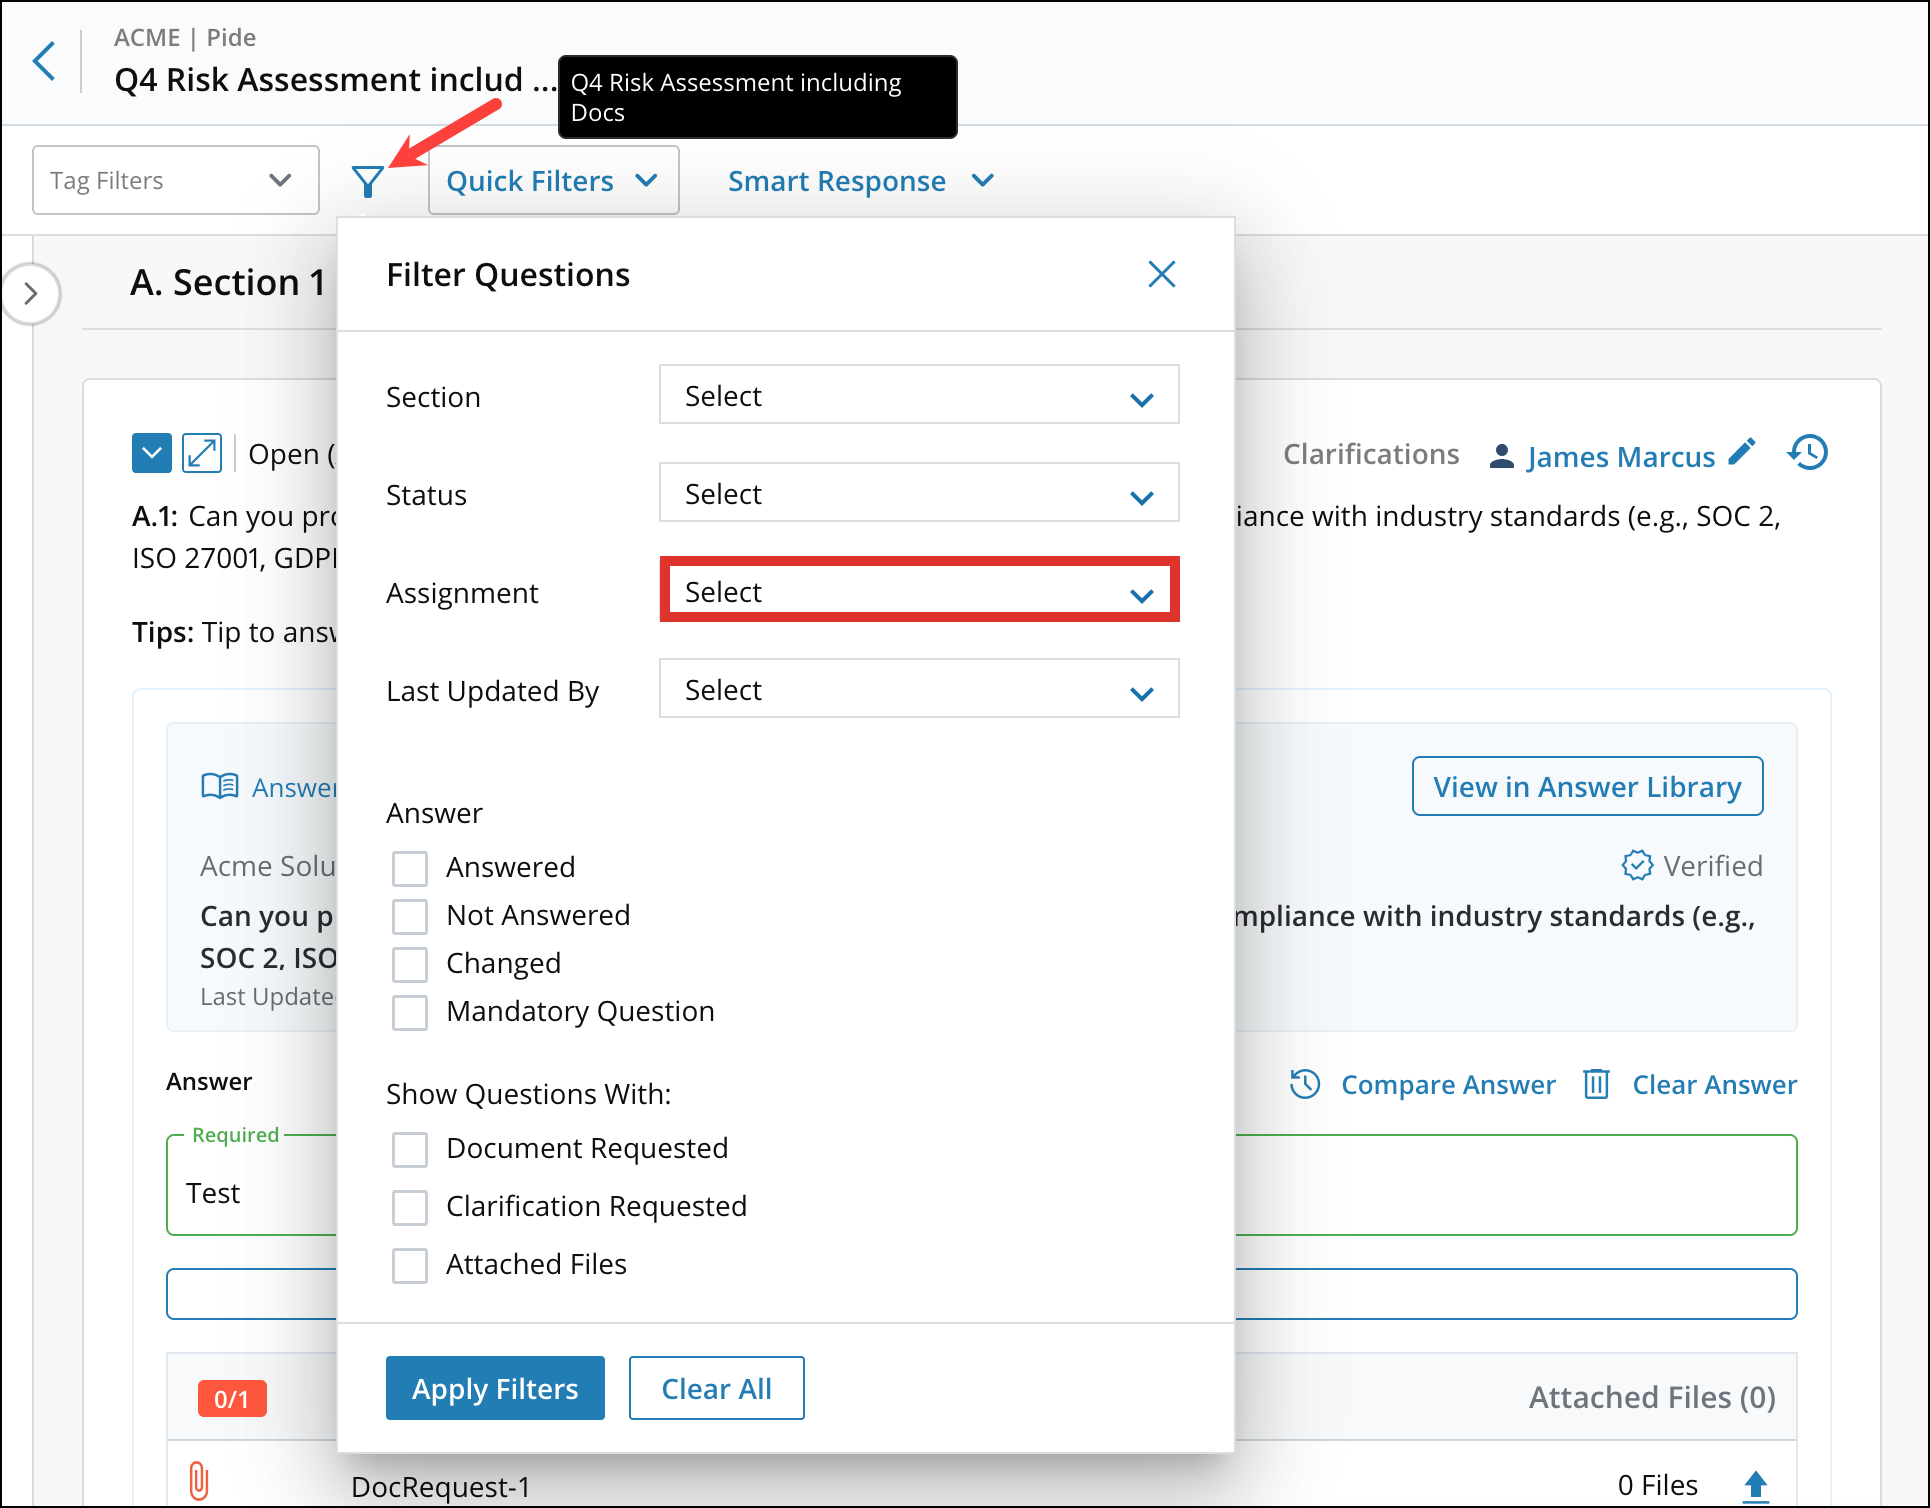Open the Section dropdown in Filter Questions
The height and width of the screenshot is (1508, 1930).
[x=918, y=394]
